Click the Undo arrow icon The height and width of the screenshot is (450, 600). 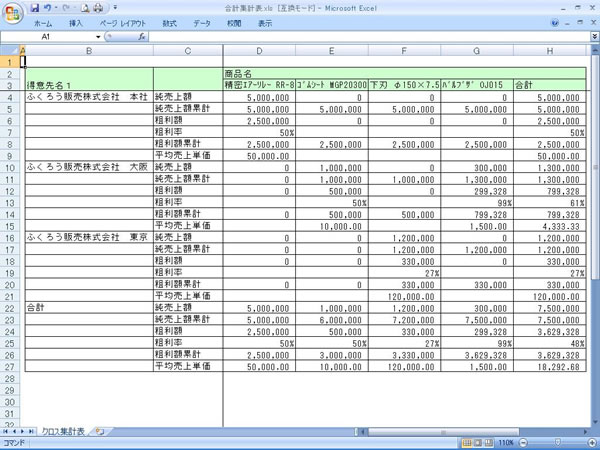pos(47,8)
